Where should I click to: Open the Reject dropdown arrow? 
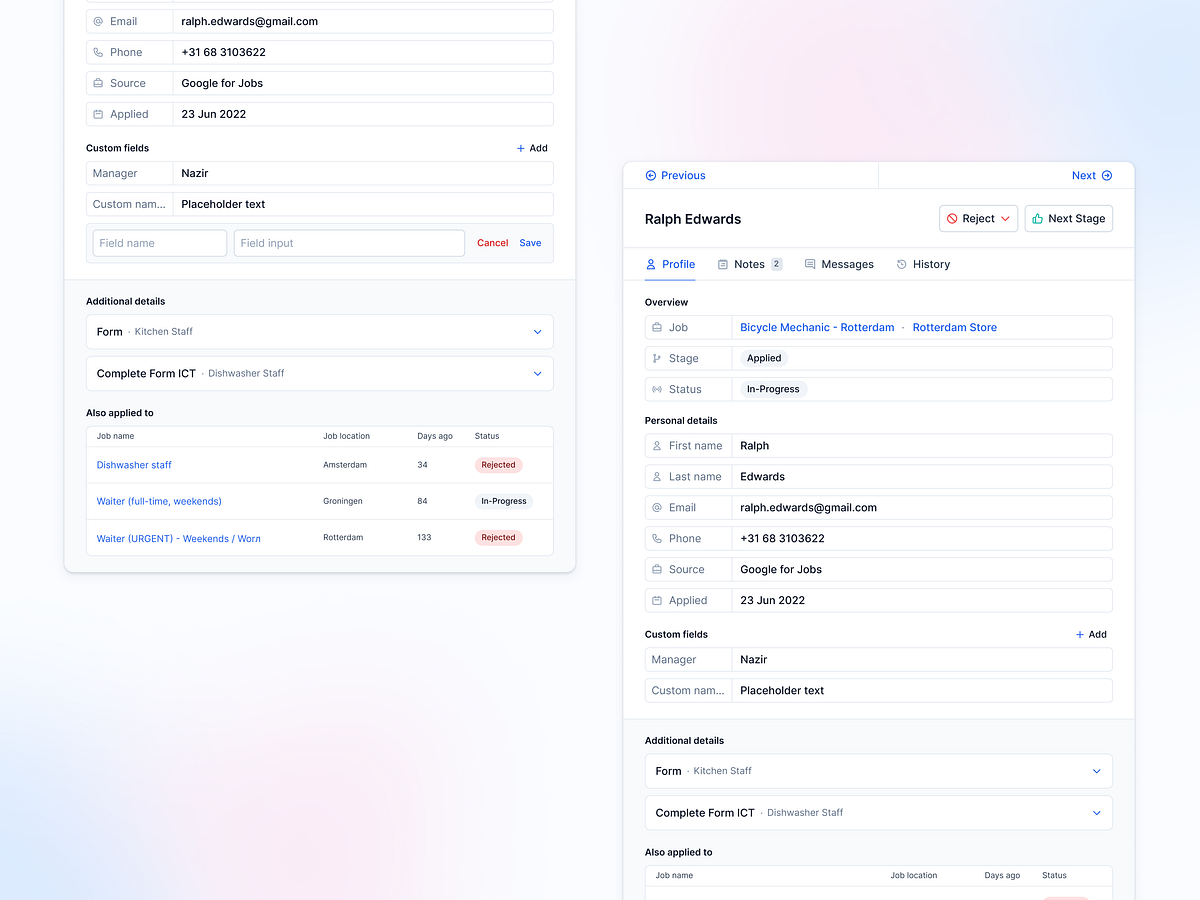point(1005,218)
